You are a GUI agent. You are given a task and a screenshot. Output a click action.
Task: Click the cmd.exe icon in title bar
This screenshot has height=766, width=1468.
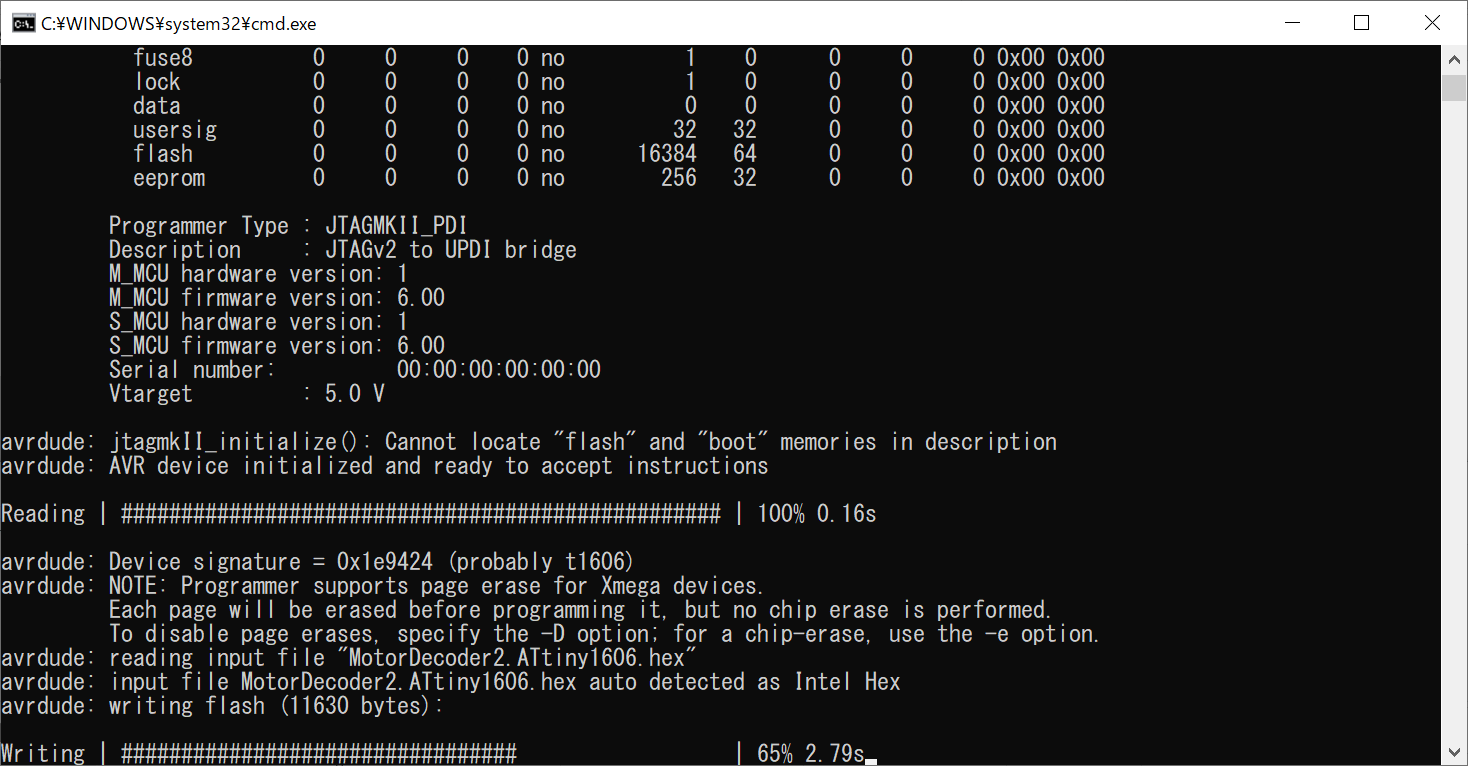click(x=23, y=23)
